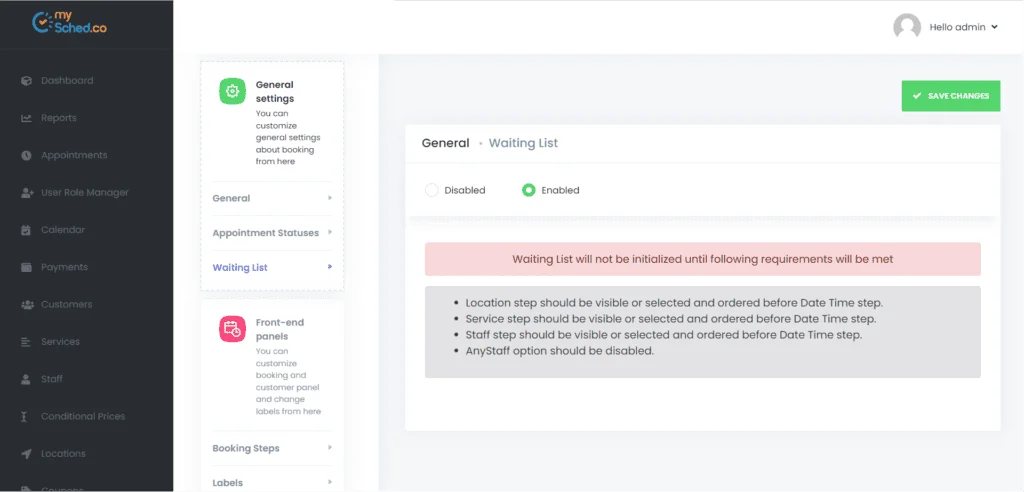The height and width of the screenshot is (492, 1024).
Task: Click the Save Changes button
Action: (951, 96)
